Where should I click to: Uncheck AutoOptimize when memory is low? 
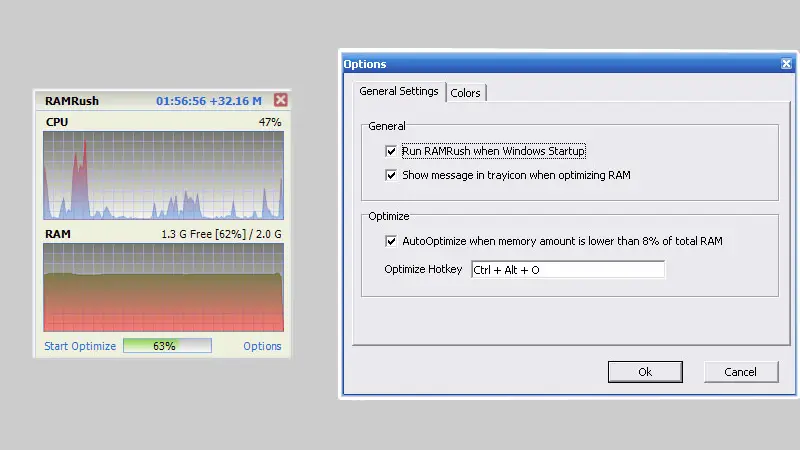click(x=391, y=241)
